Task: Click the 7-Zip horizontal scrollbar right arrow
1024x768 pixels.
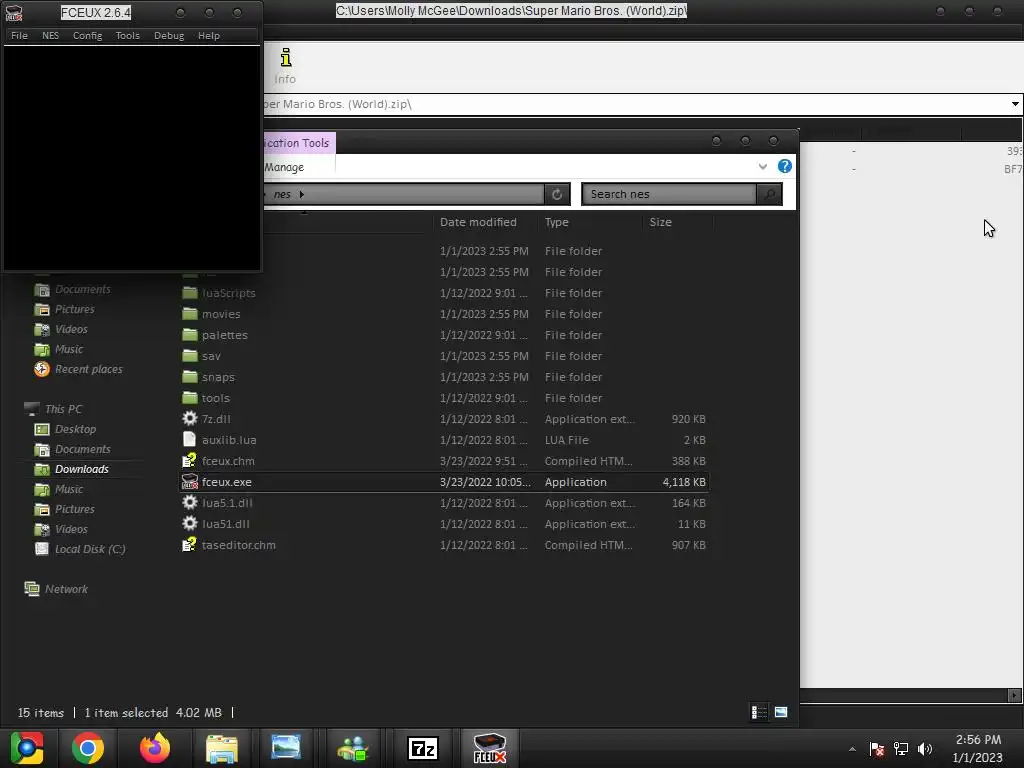Action: [x=1015, y=696]
